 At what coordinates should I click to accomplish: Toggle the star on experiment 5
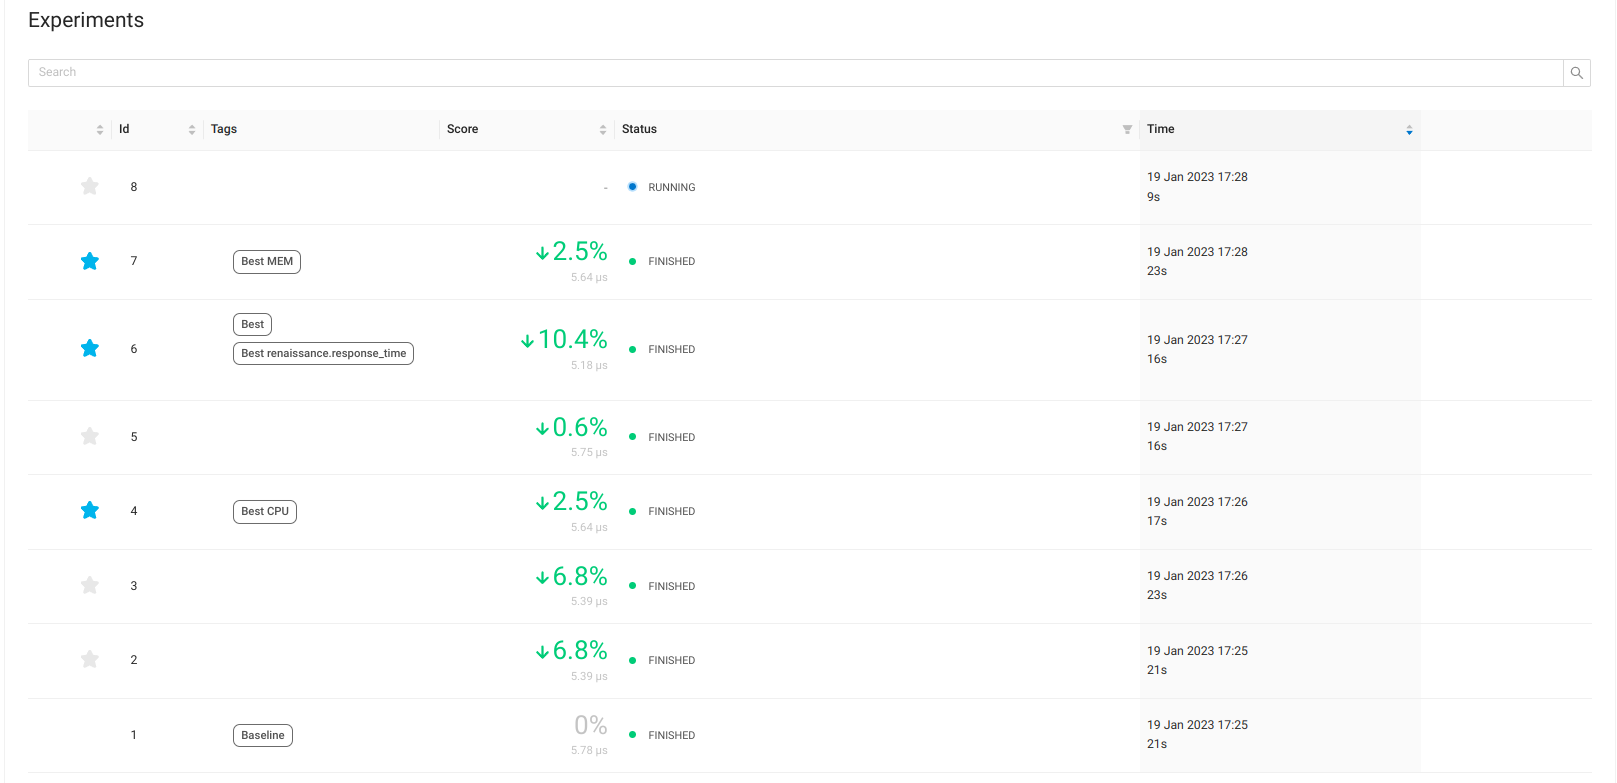[90, 437]
